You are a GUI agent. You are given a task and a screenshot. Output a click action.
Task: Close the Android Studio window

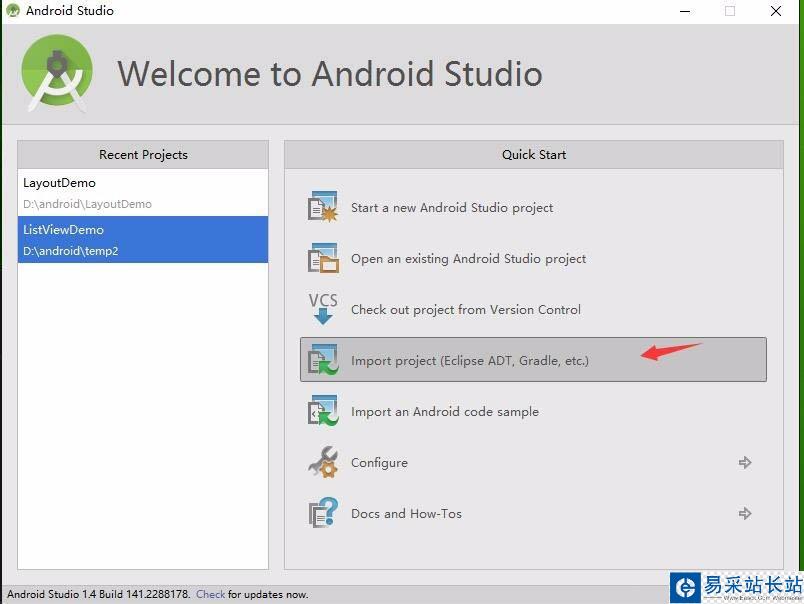pyautogui.click(x=776, y=11)
